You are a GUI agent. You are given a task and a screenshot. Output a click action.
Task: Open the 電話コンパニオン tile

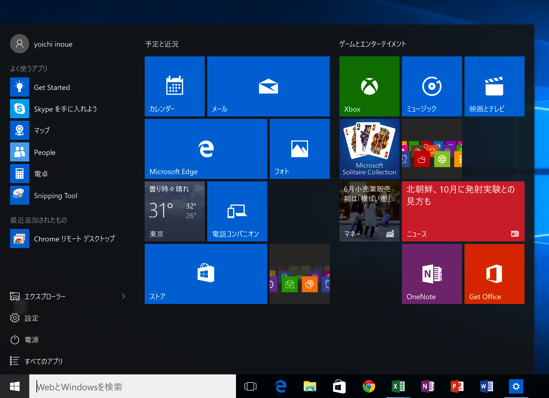click(x=237, y=211)
